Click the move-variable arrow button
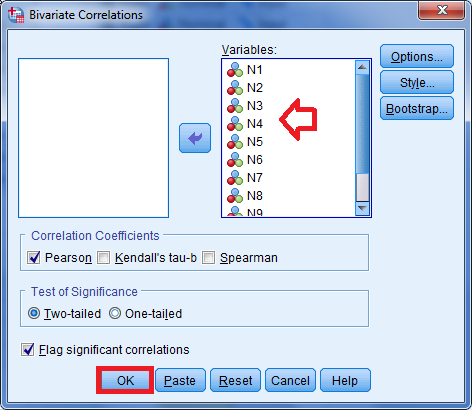The width and height of the screenshot is (474, 410). (195, 138)
